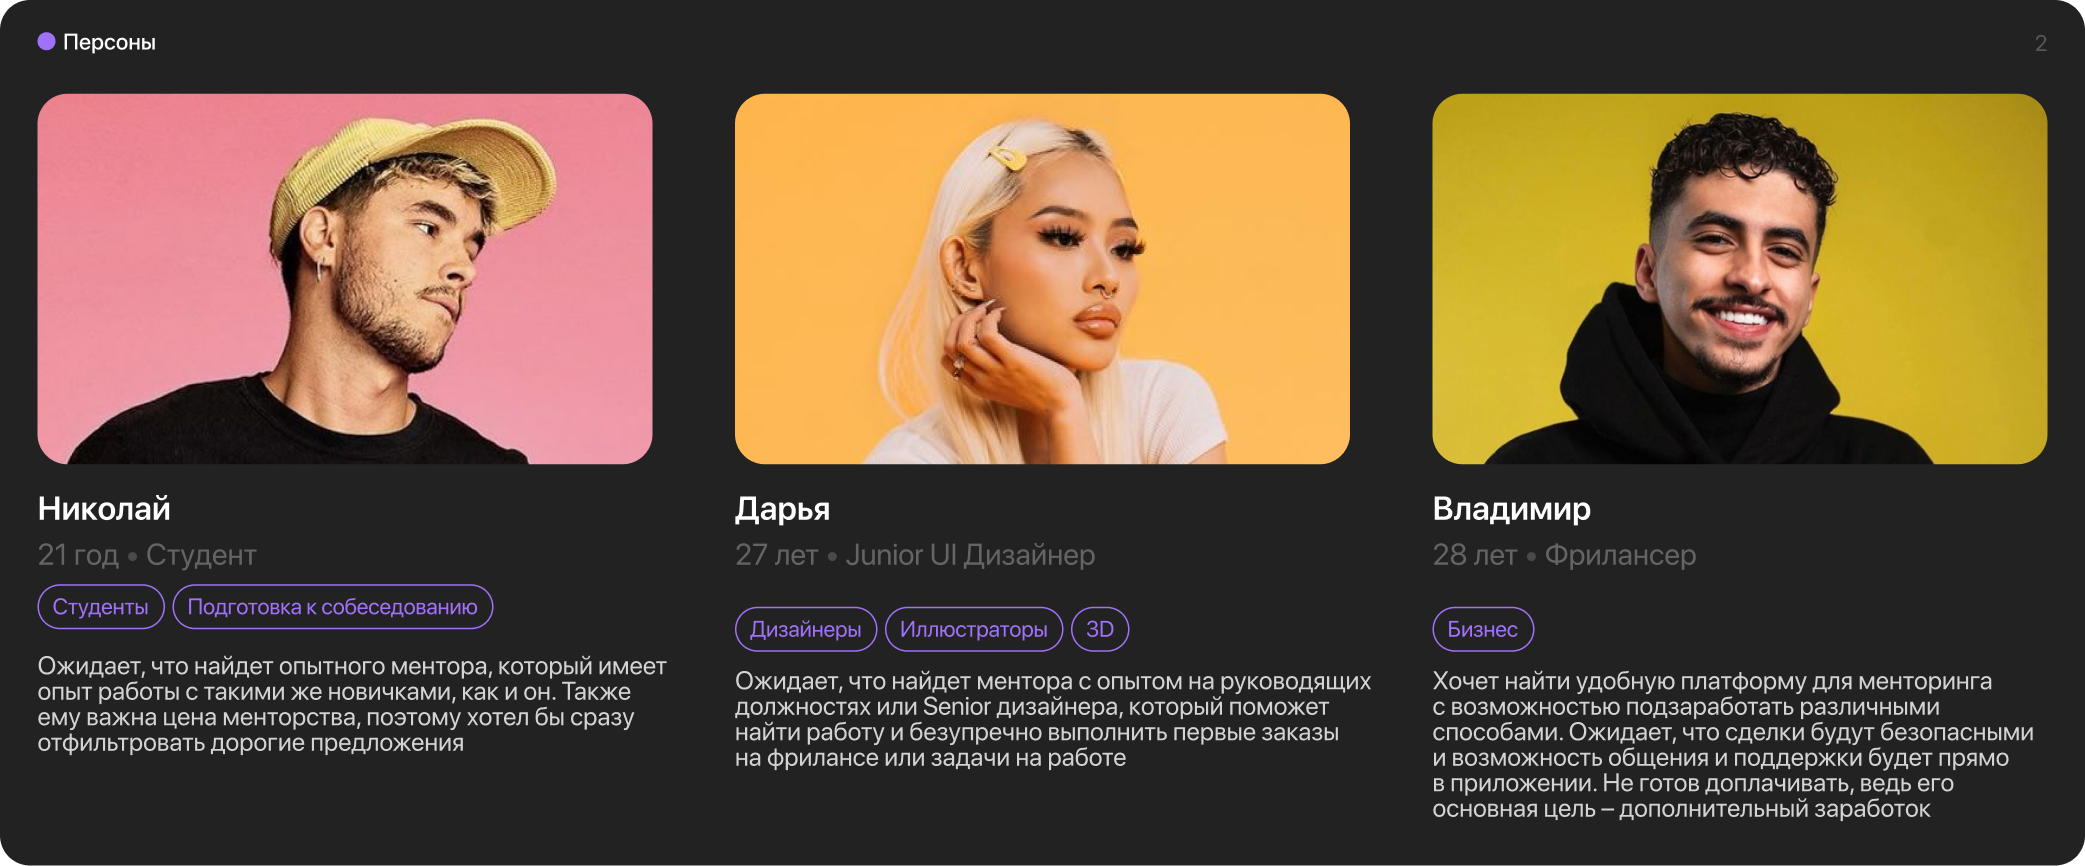Click Владимир's description paragraph

coord(1733,745)
